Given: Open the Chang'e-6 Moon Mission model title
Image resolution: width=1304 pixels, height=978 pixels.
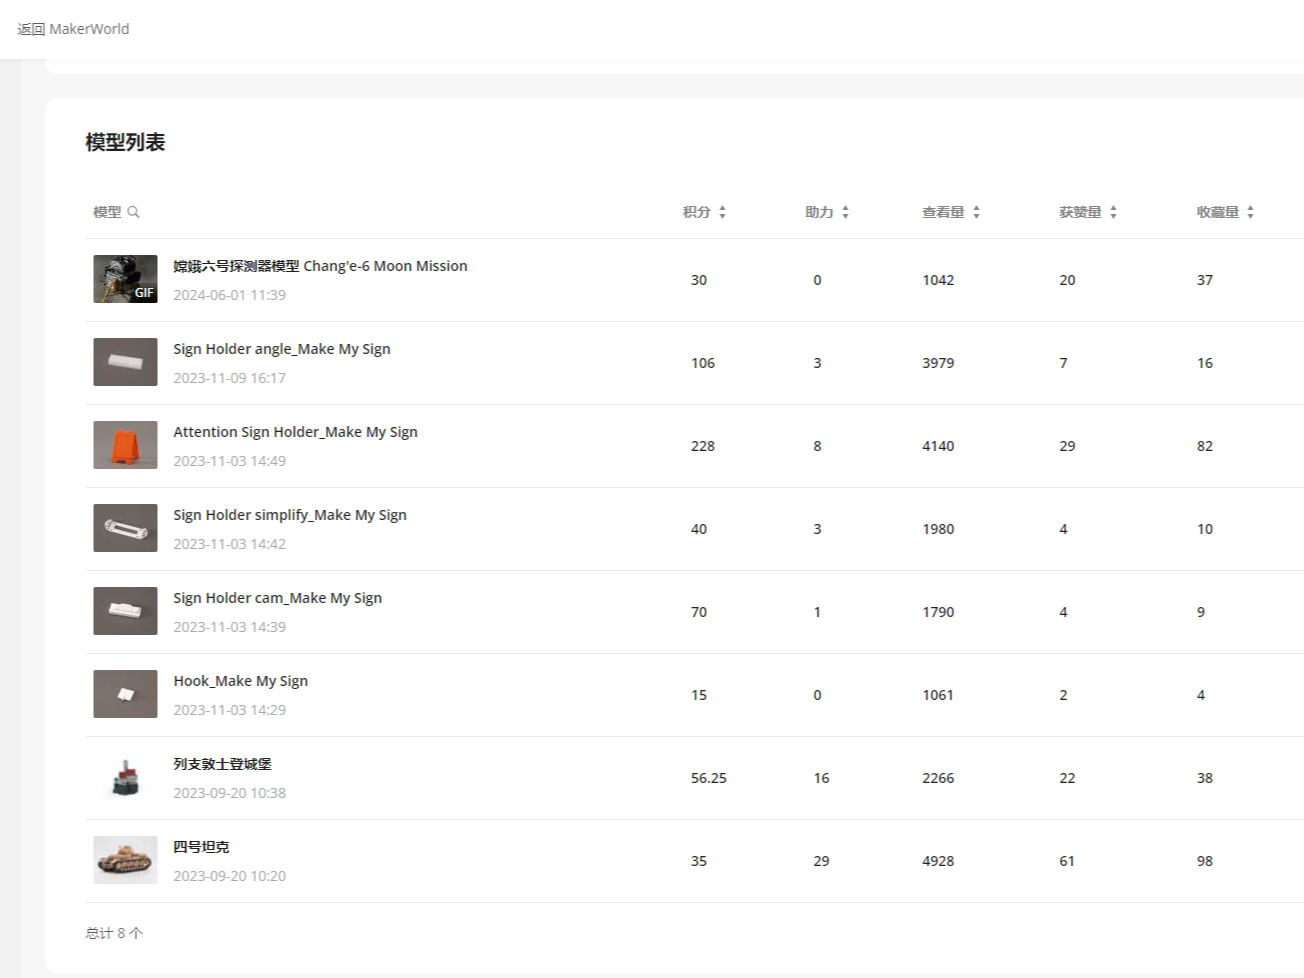Looking at the screenshot, I should pos(320,266).
